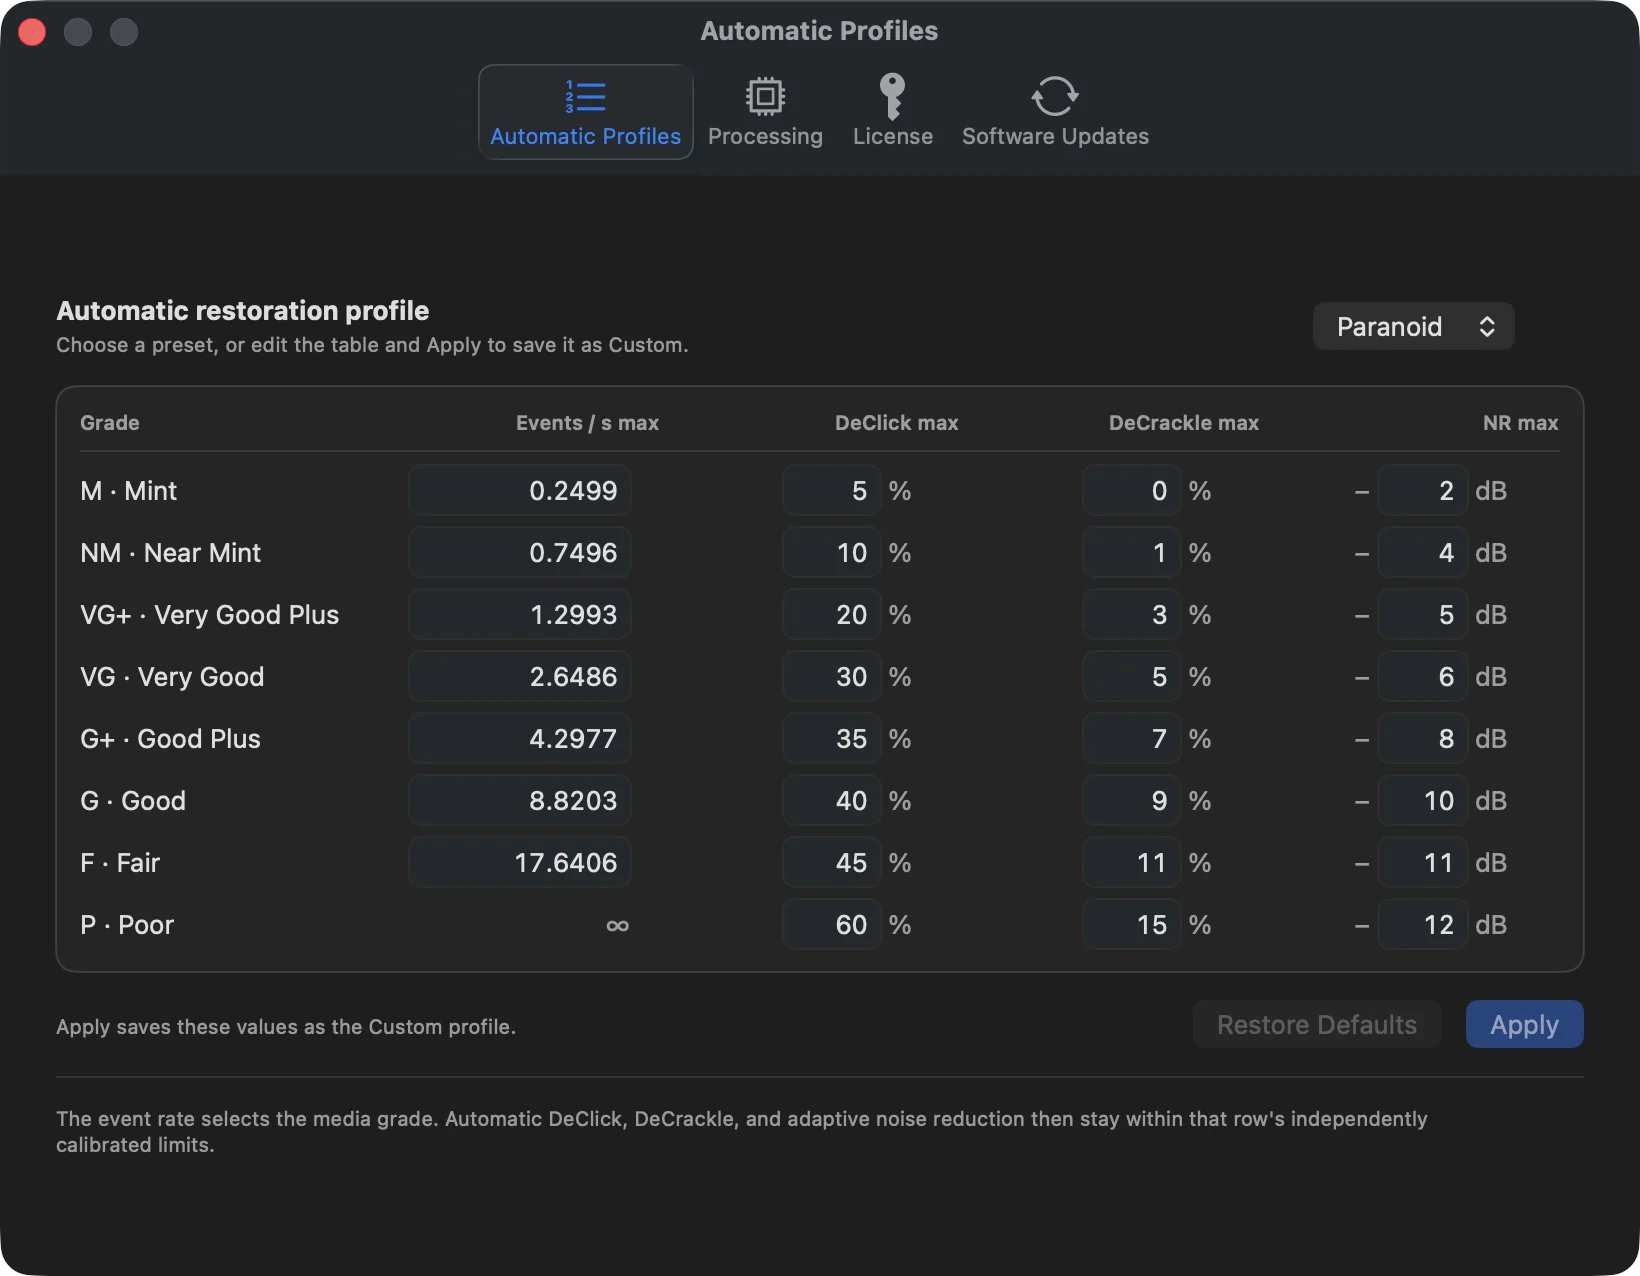This screenshot has width=1640, height=1276.
Task: Click the 'VG · Very Good' grade label
Action: tap(172, 676)
